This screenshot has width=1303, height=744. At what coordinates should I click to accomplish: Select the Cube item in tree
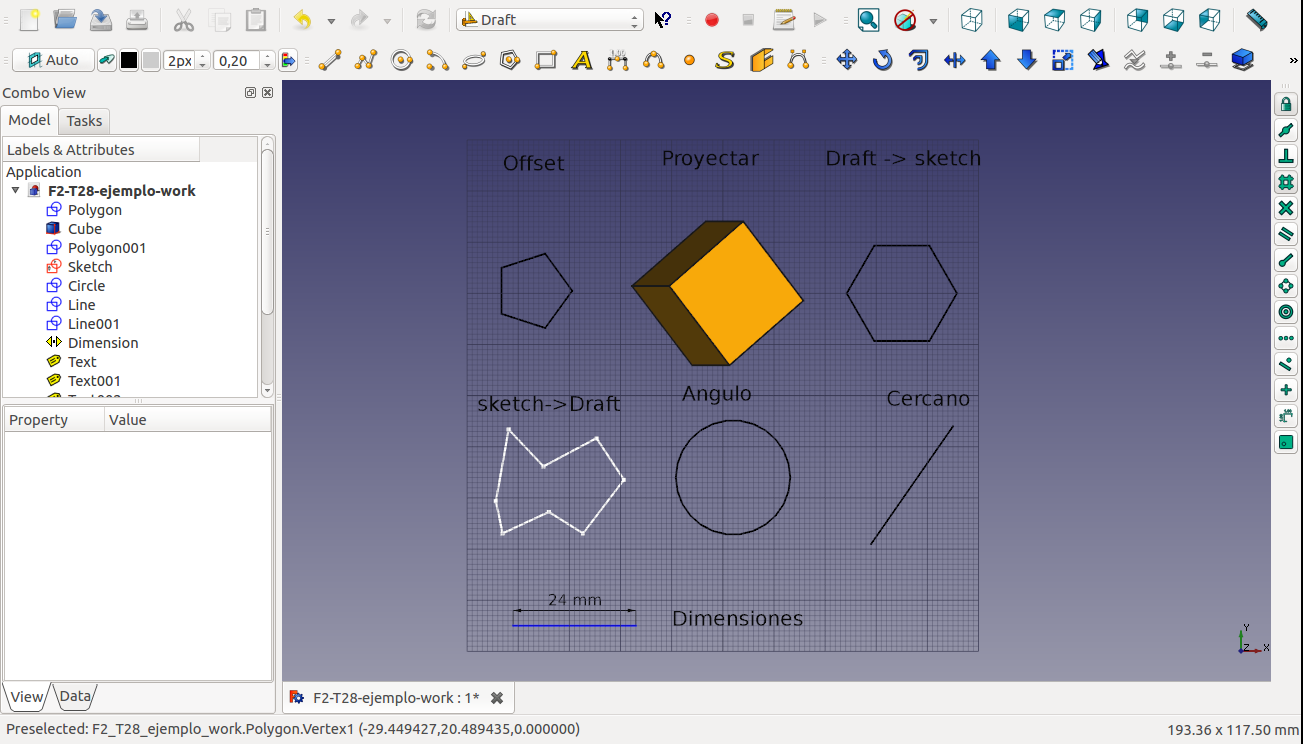pos(84,229)
